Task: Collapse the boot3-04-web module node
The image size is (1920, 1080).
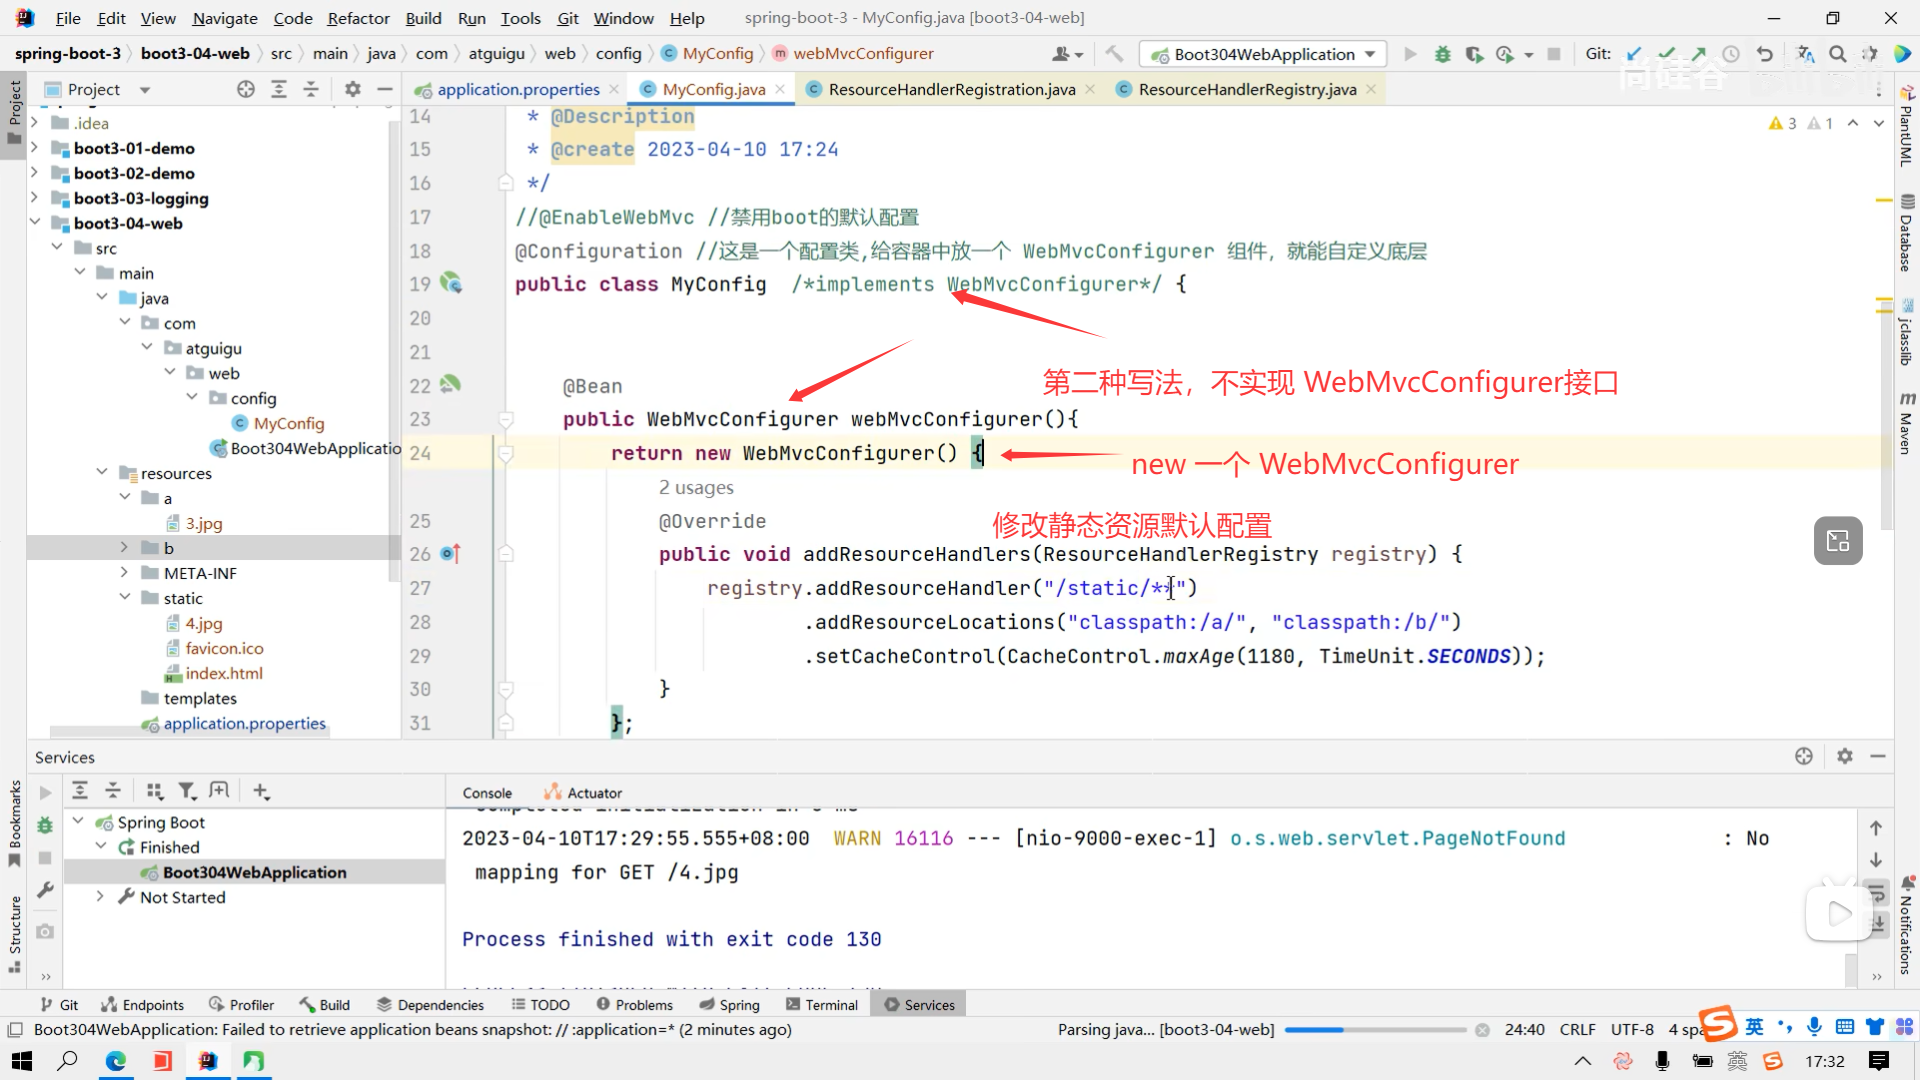Action: (35, 223)
